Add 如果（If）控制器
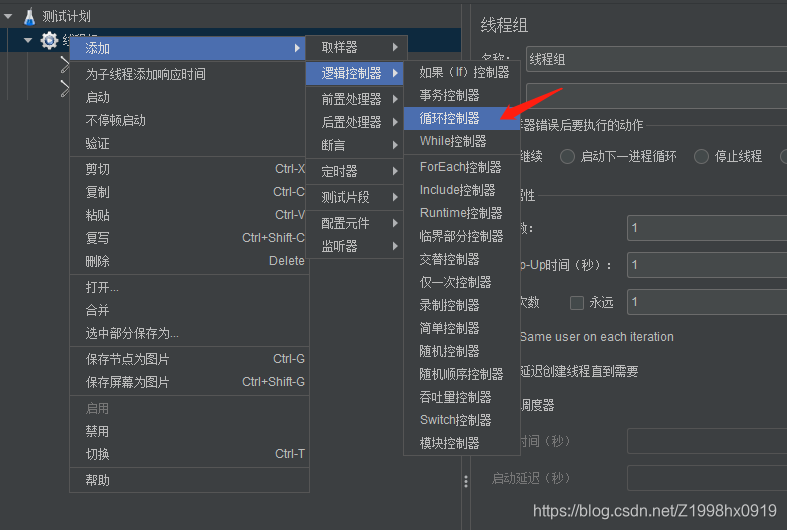 462,72
